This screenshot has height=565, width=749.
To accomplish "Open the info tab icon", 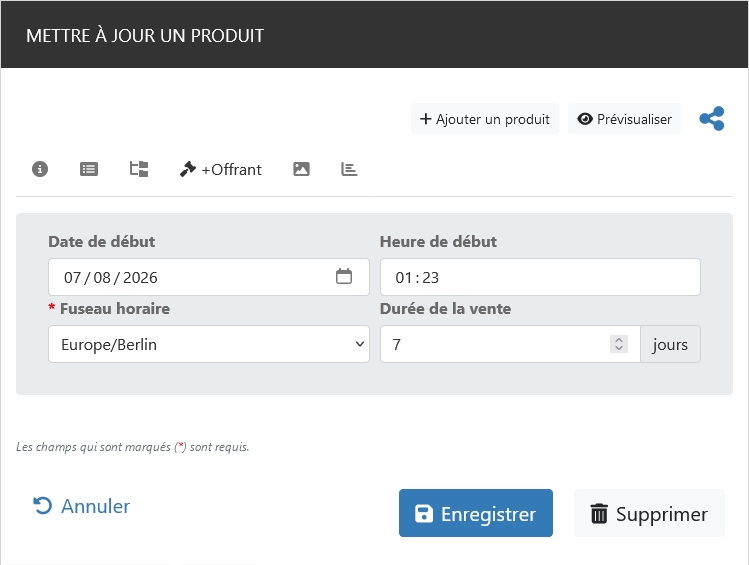I will (x=40, y=169).
